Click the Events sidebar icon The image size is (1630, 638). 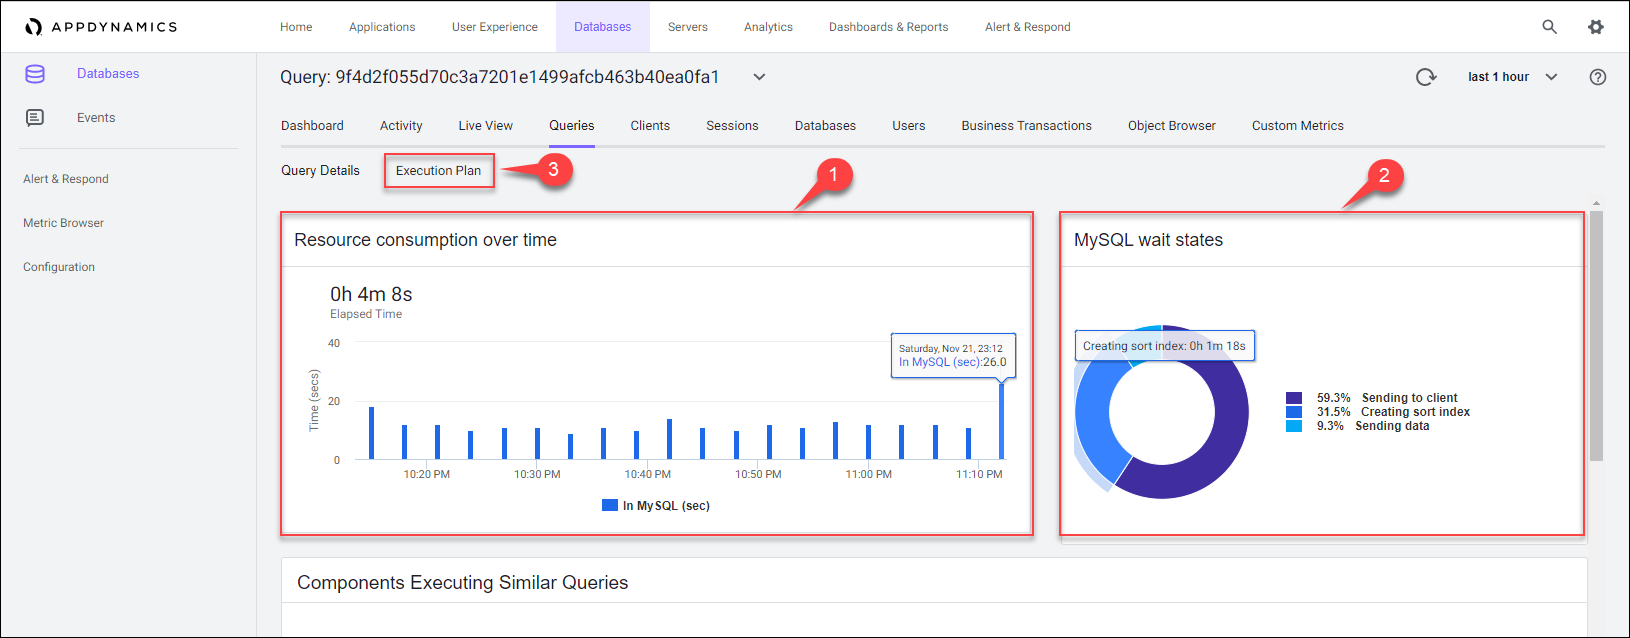pos(35,118)
